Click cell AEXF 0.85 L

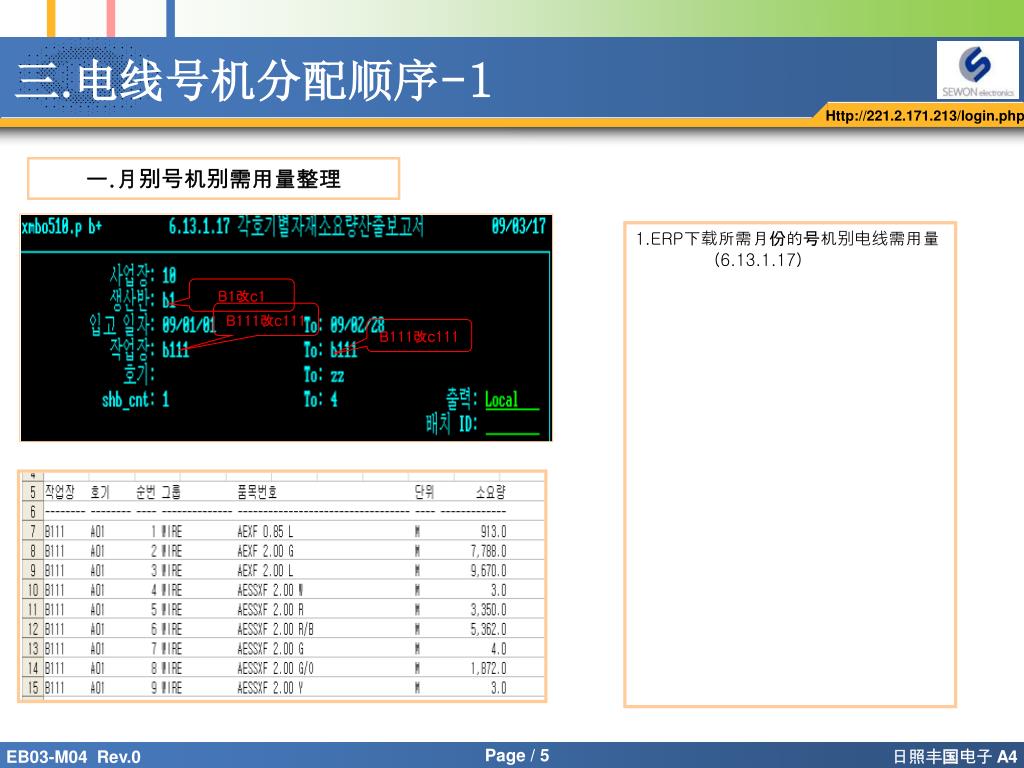[265, 532]
